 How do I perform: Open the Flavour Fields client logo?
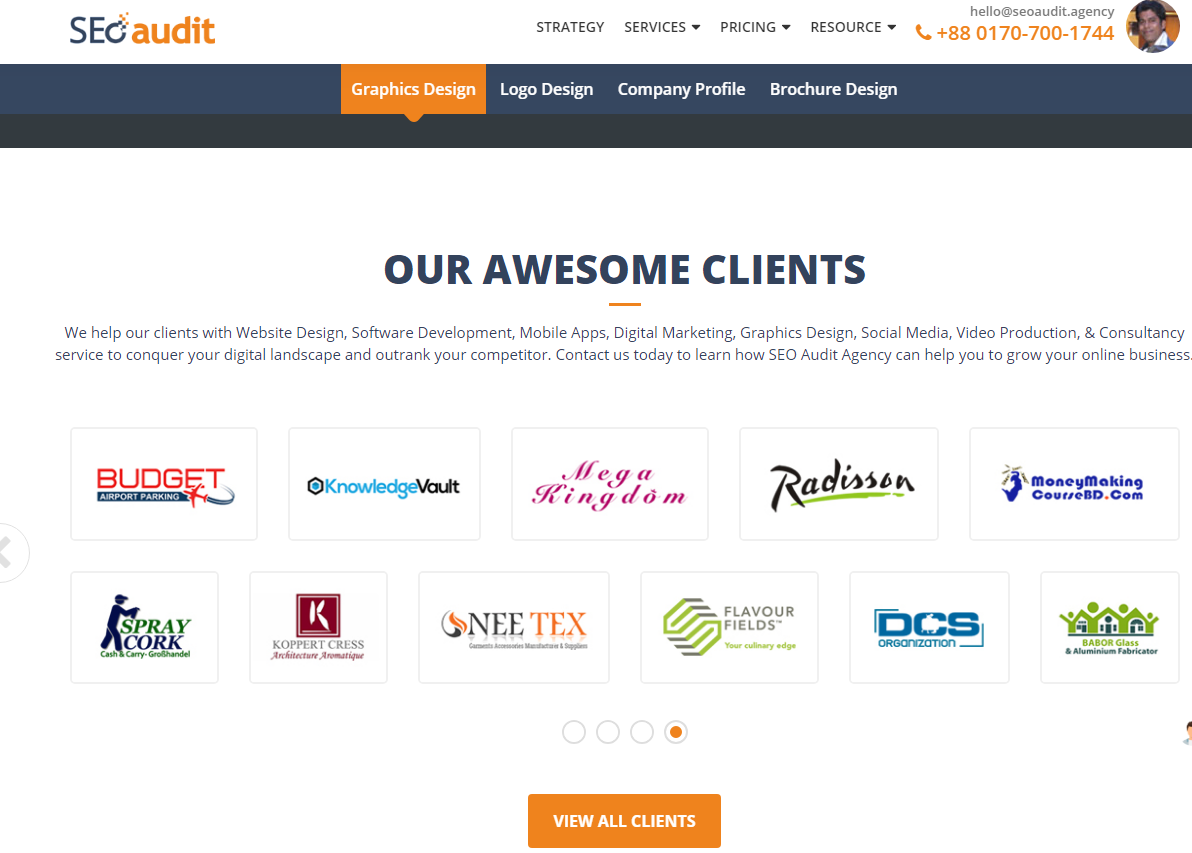click(x=729, y=627)
